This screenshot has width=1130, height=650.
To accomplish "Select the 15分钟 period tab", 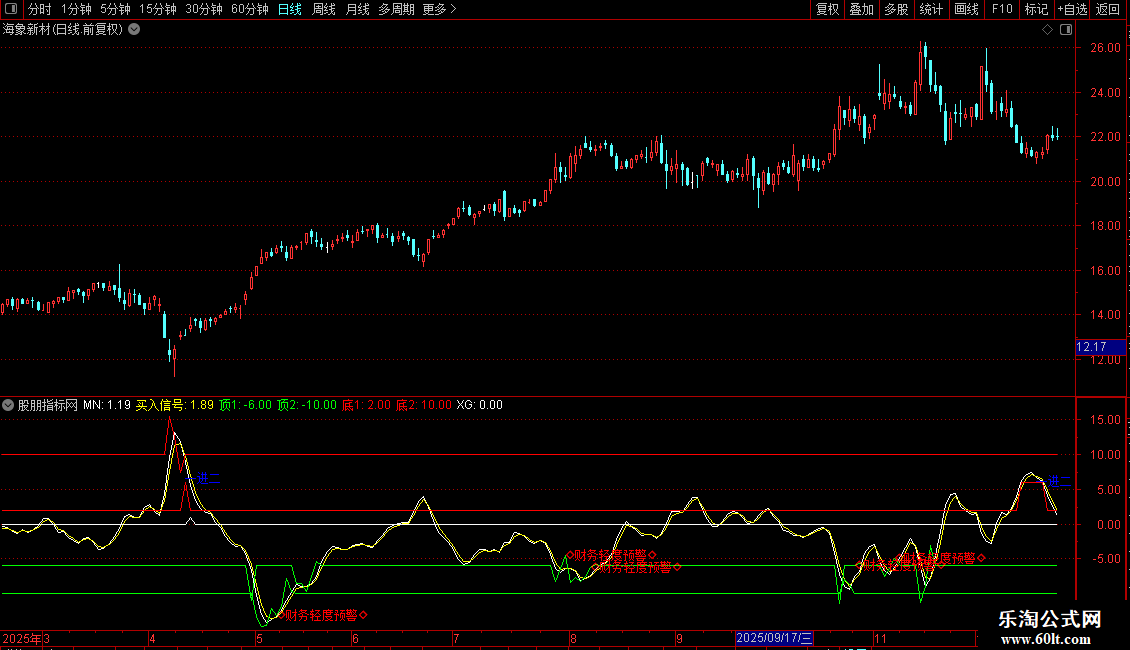I will 157,9.
